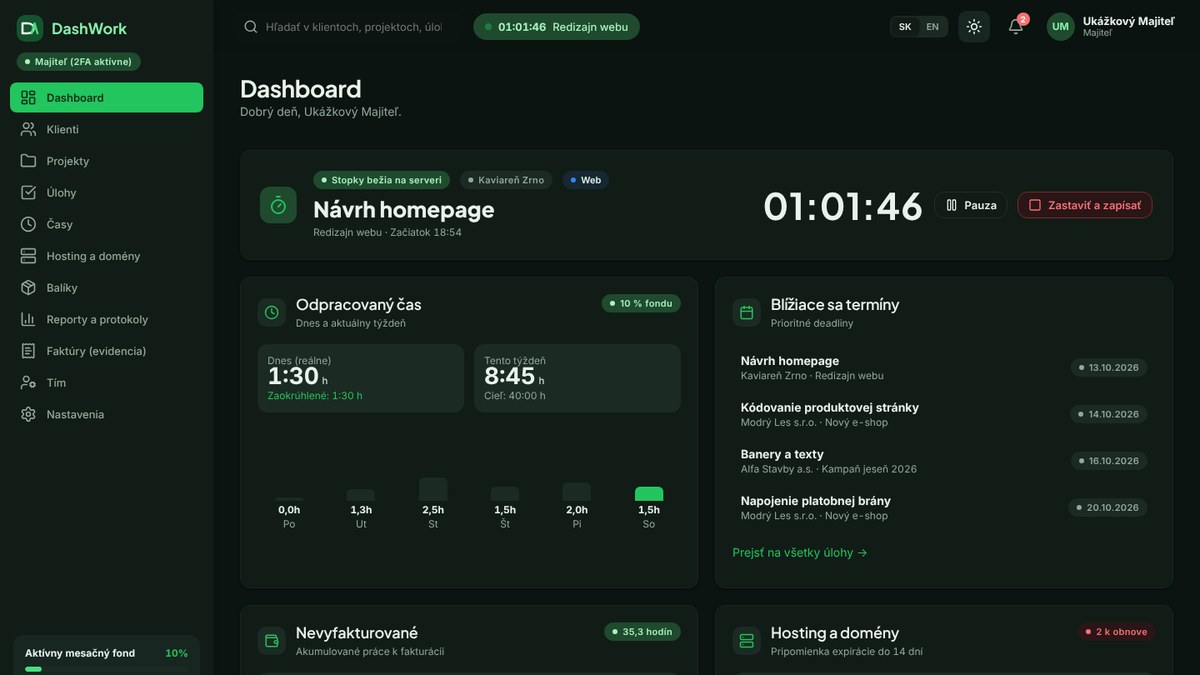Click the Reporty a protokoly chart icon
Screen dimensions: 1200x675
(28, 319)
